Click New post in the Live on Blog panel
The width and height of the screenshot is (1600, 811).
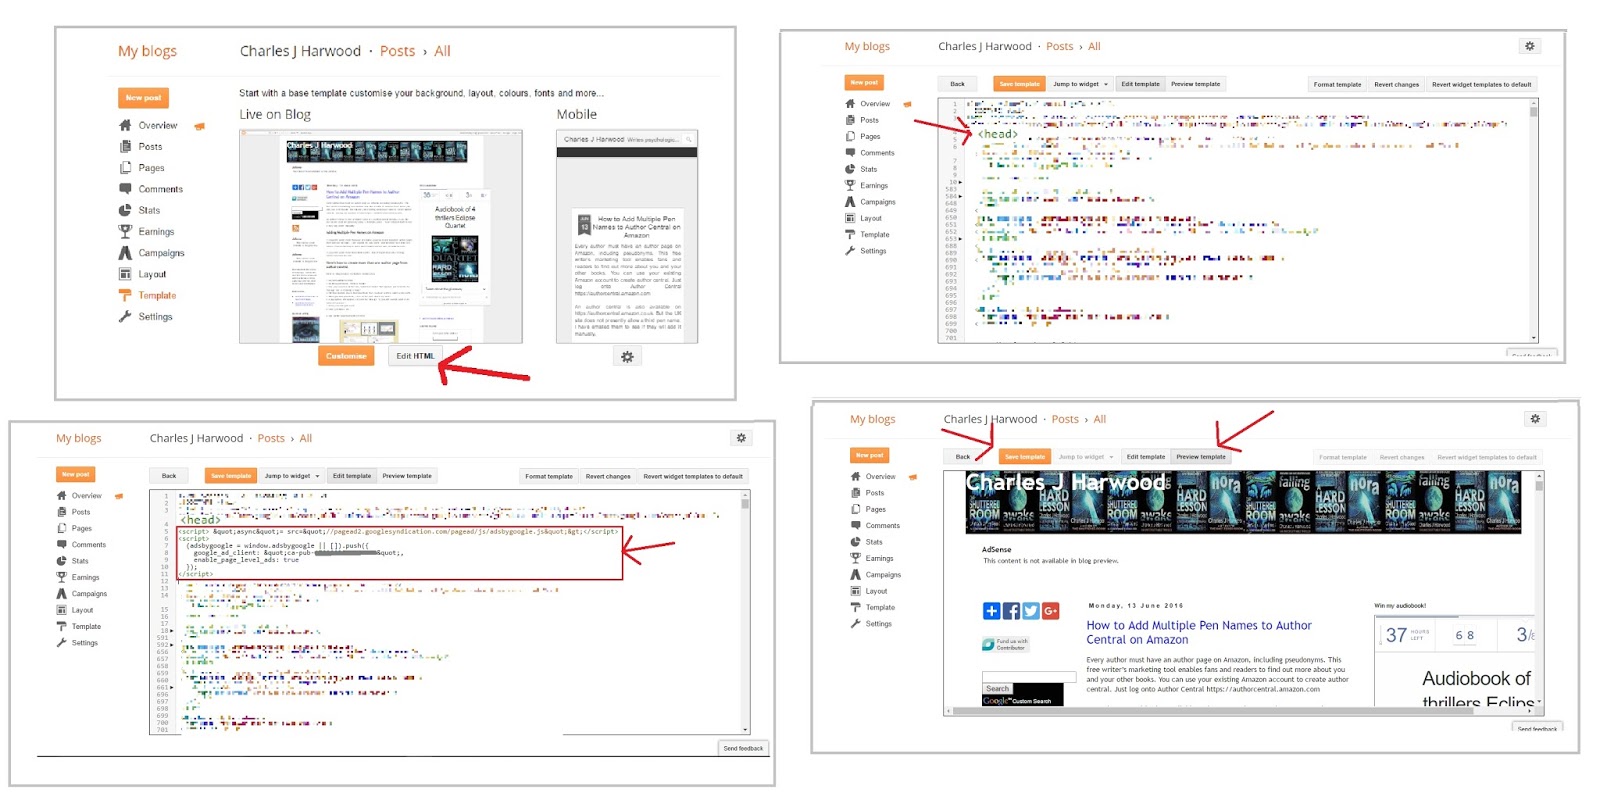[143, 98]
